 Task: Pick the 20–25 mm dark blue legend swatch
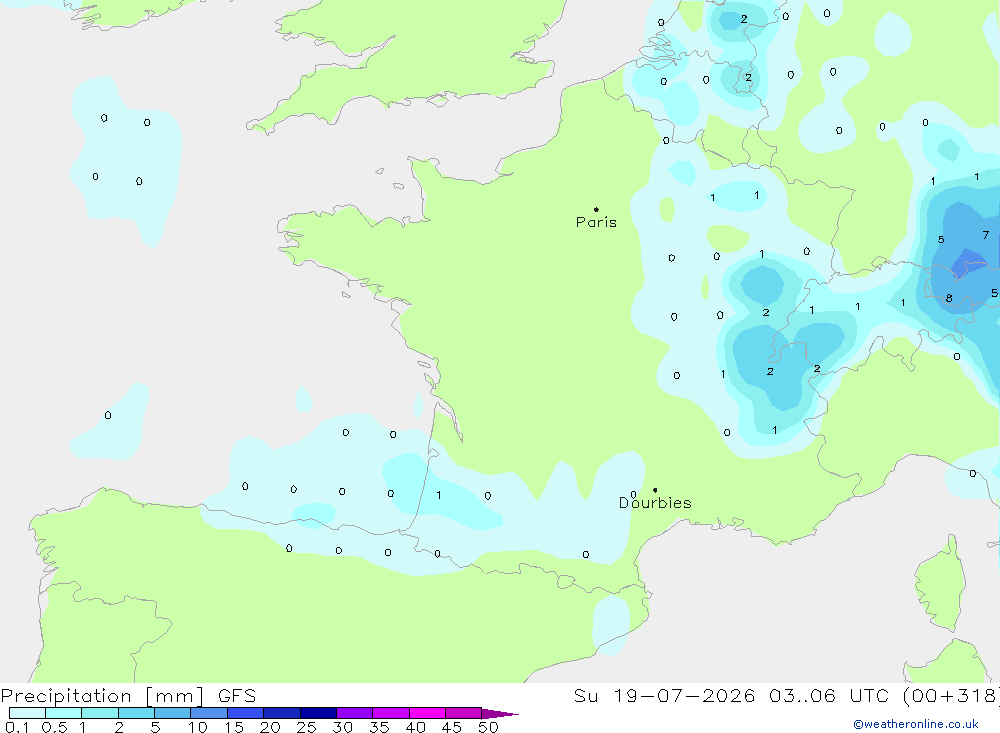281,713
